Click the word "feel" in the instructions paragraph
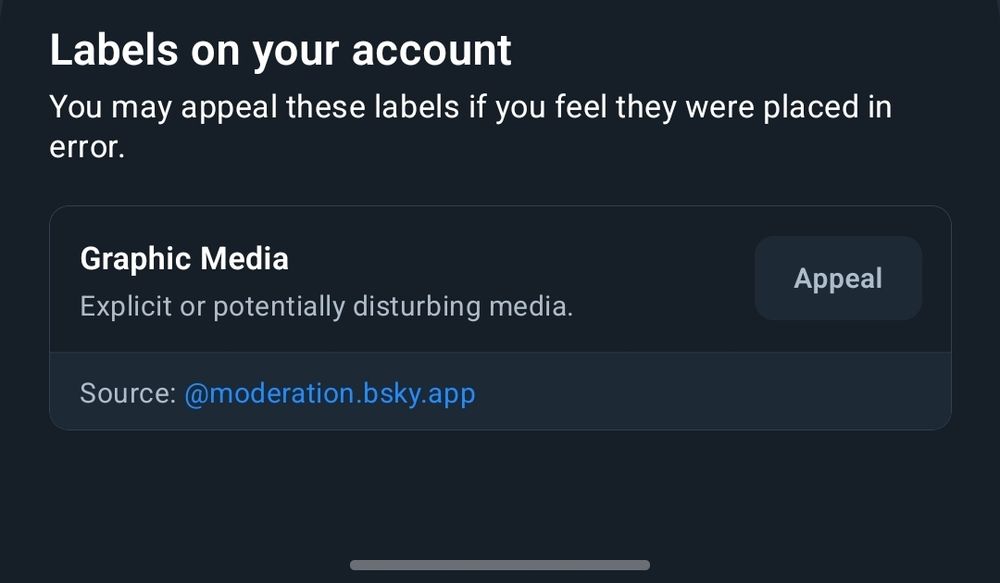This screenshot has height=583, width=1000. pos(580,107)
